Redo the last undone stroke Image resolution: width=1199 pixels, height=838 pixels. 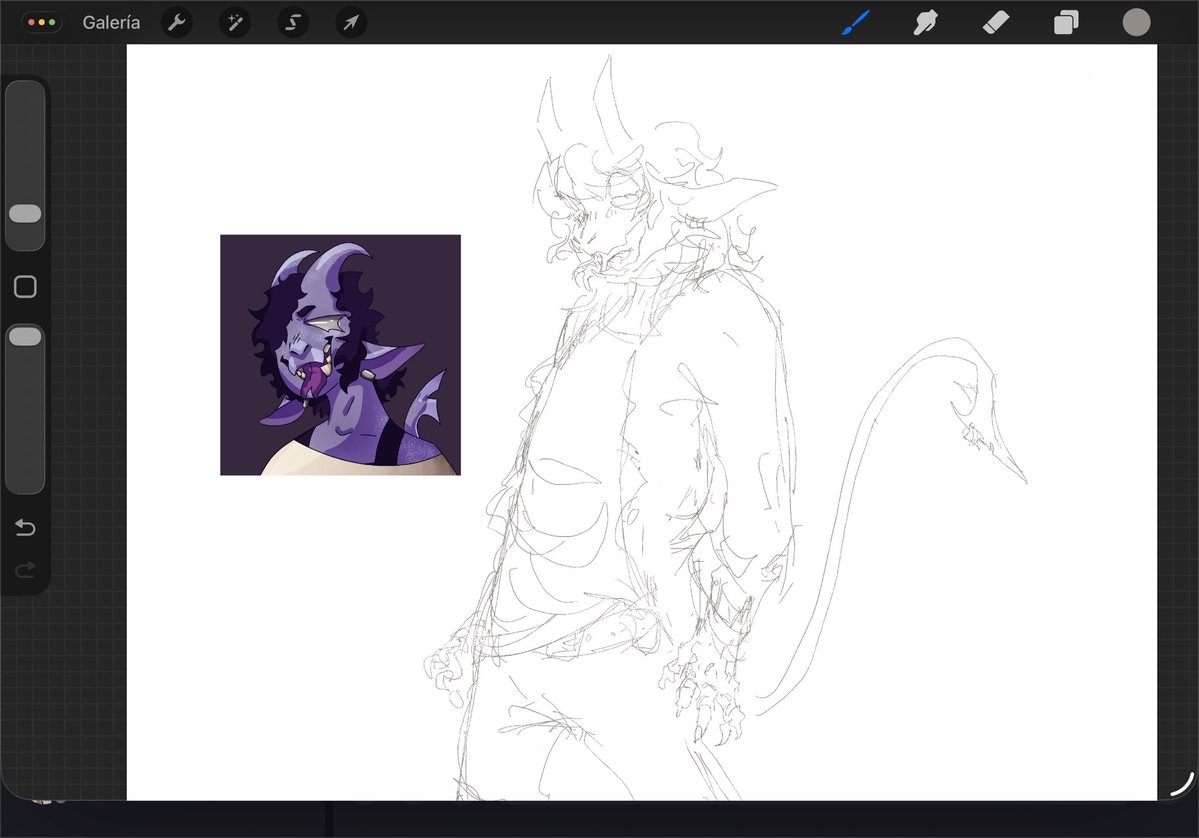click(25, 570)
